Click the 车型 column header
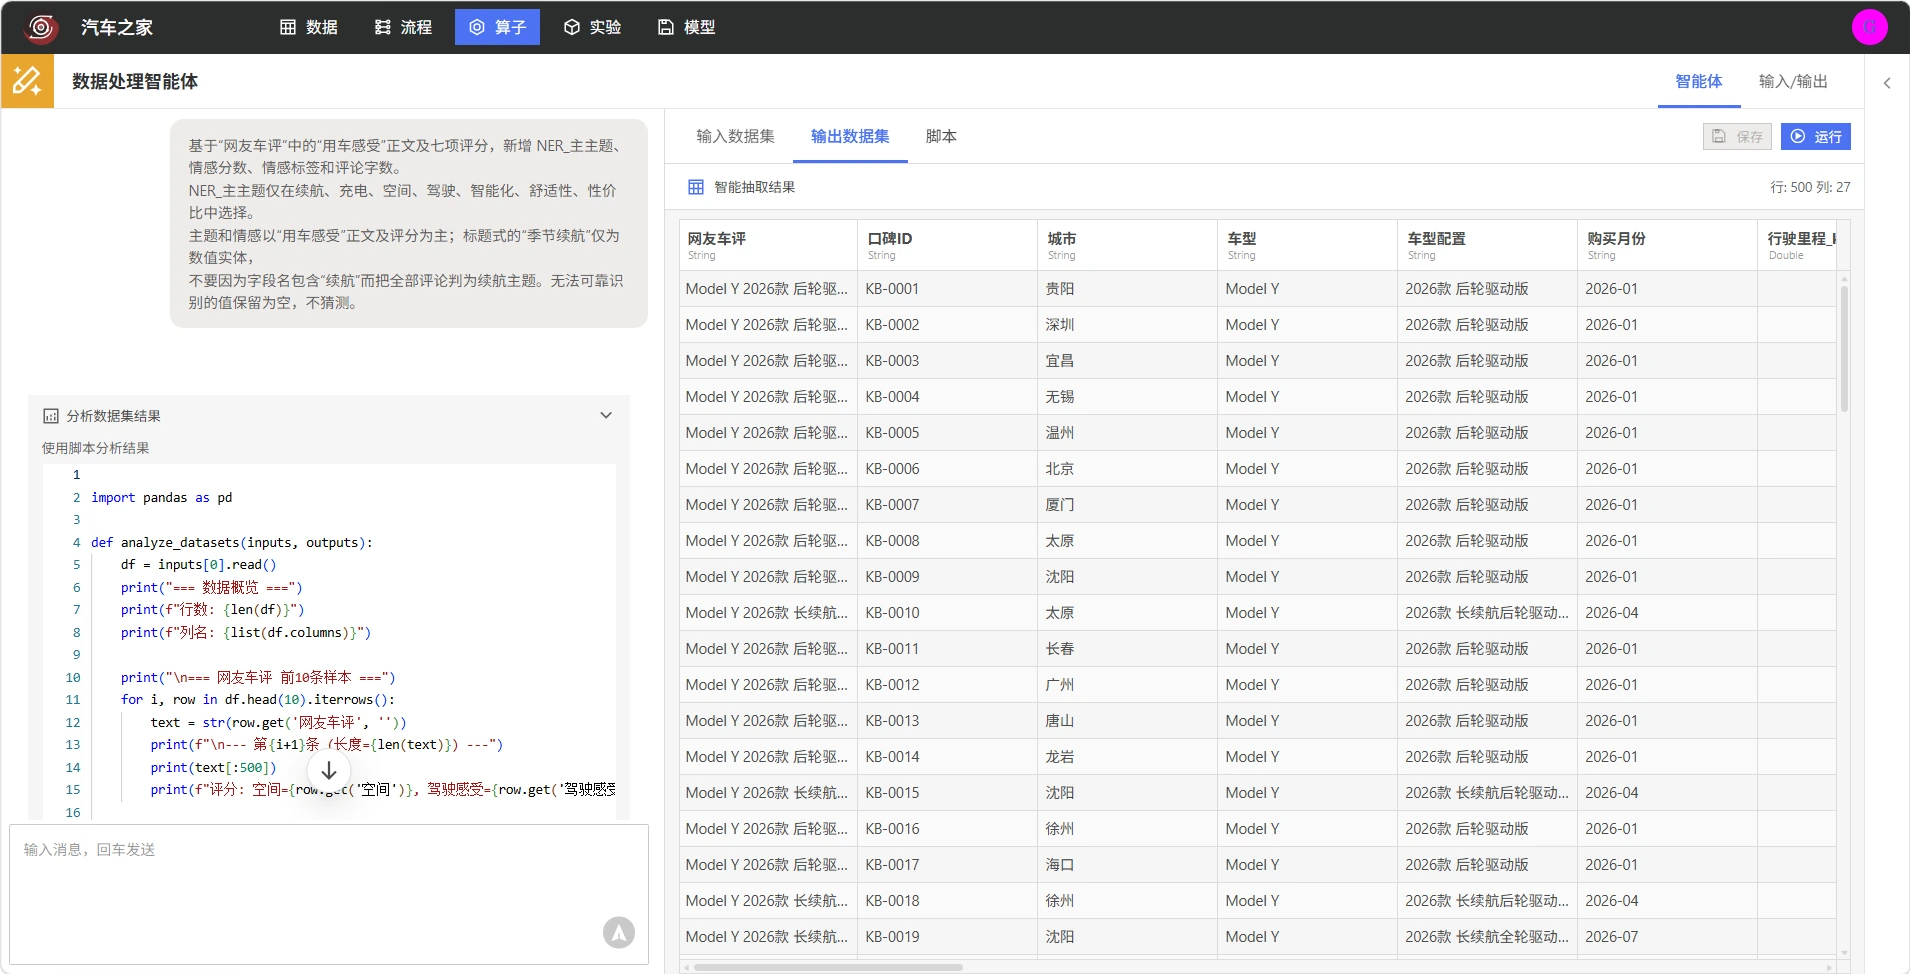 point(1307,245)
